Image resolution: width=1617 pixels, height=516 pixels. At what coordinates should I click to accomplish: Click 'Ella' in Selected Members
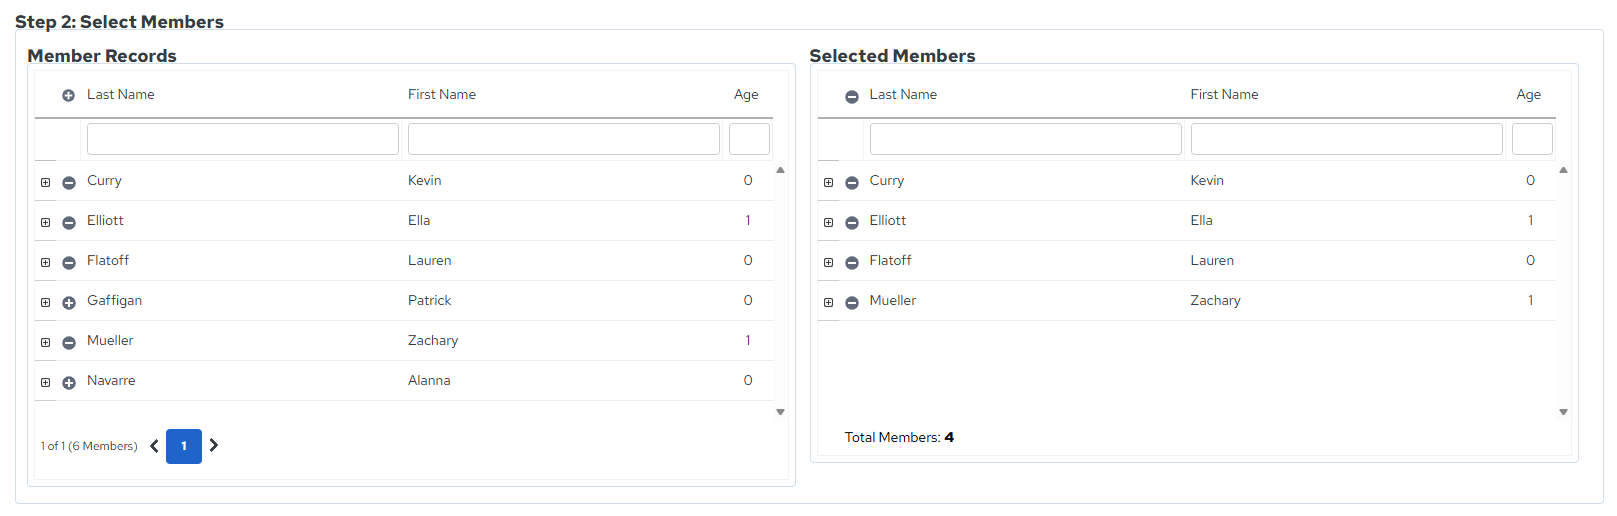tap(1201, 220)
